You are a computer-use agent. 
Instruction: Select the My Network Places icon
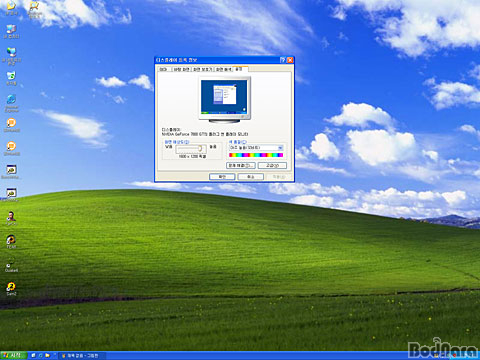click(11, 56)
